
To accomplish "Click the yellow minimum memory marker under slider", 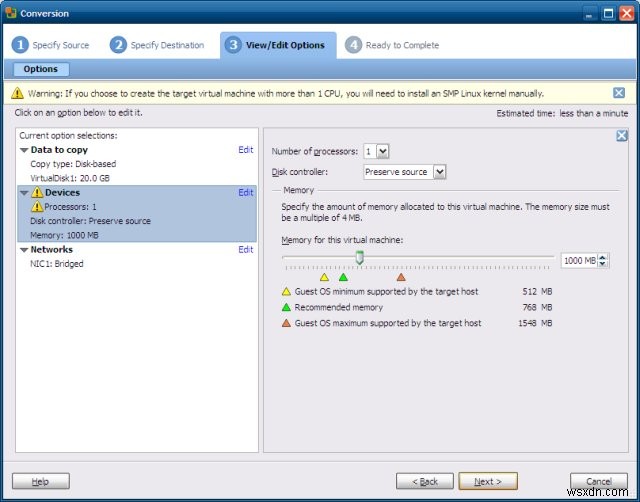I will pos(324,278).
